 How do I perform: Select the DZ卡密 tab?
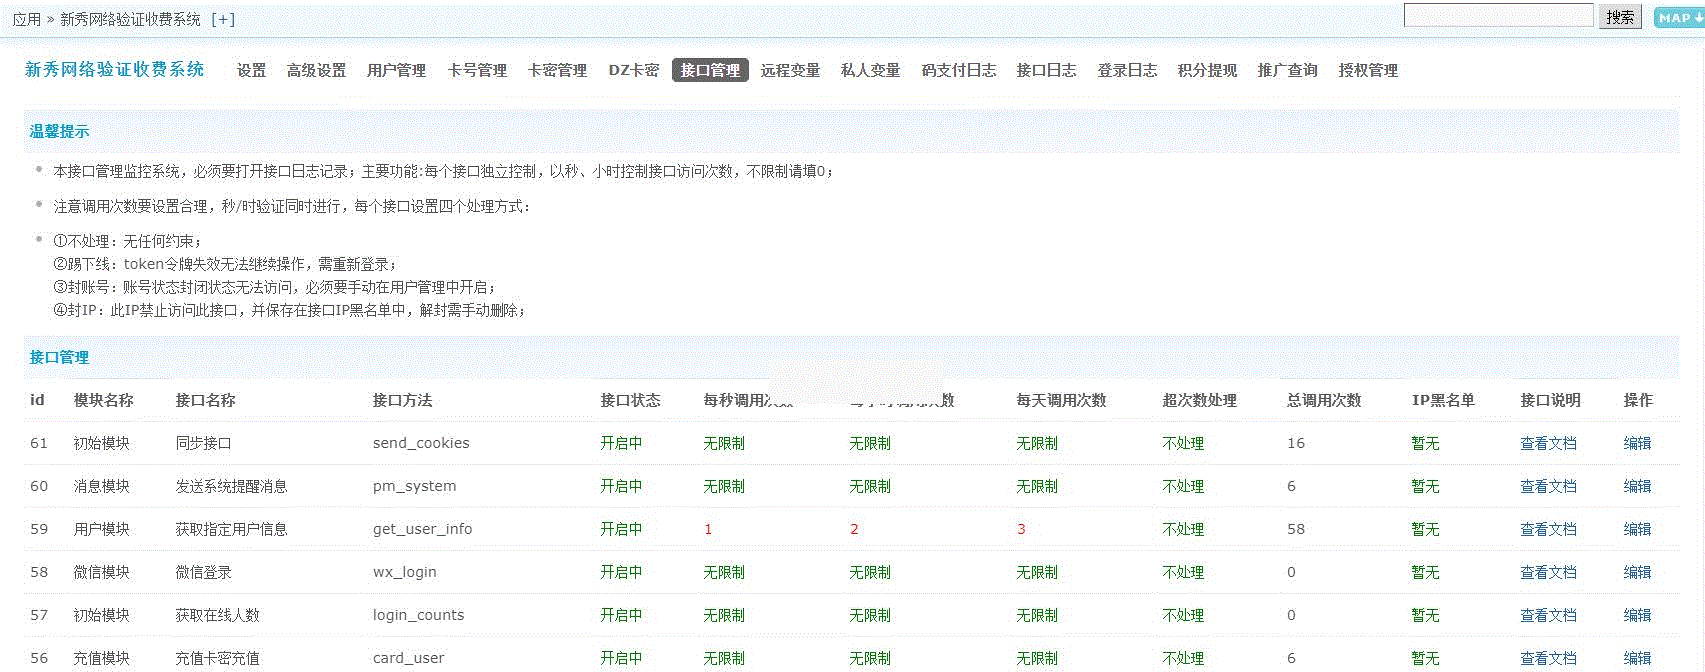634,70
